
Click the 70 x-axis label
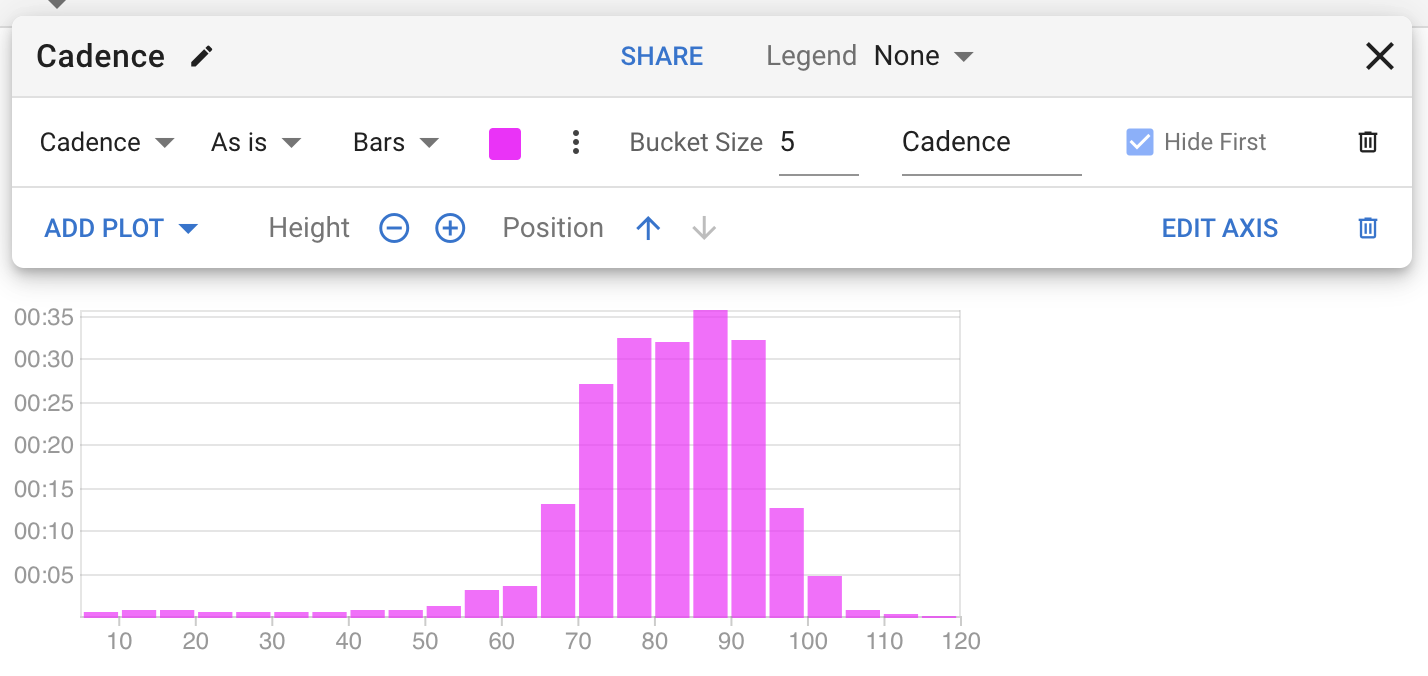pos(578,641)
